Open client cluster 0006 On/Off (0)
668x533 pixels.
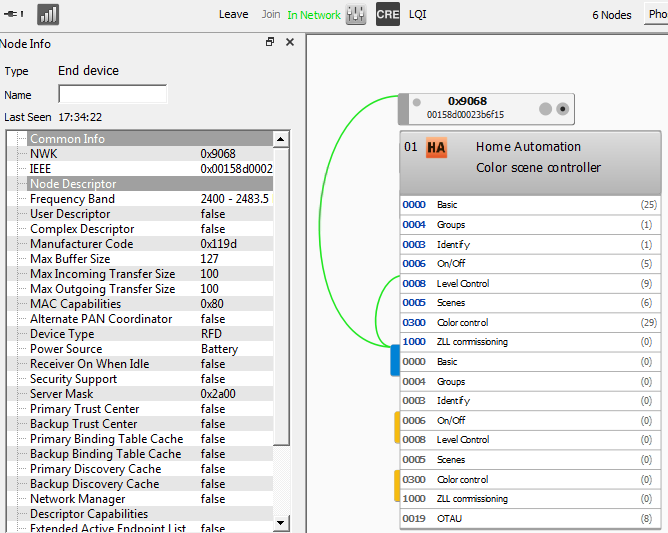530,421
